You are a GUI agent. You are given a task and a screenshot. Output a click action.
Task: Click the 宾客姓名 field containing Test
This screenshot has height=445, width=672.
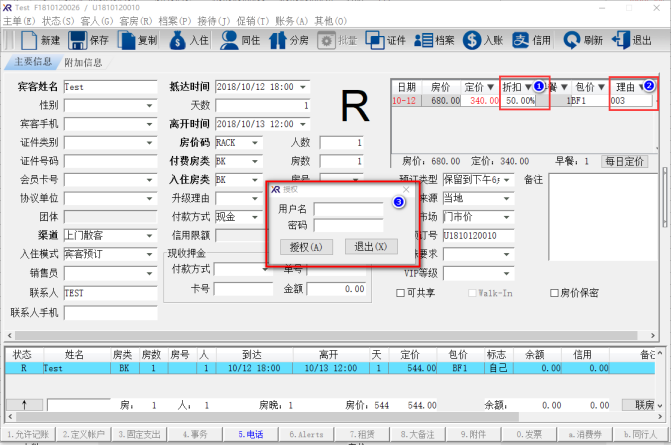point(111,87)
